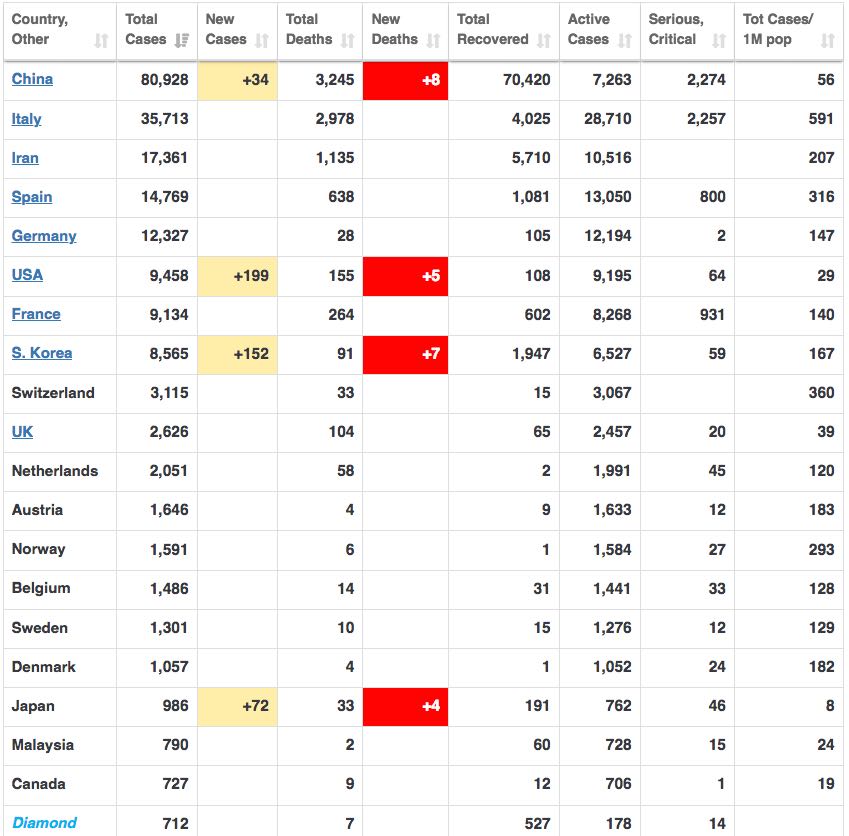
Task: Click Tot Cases/1M pop sort icon
Action: (x=827, y=40)
